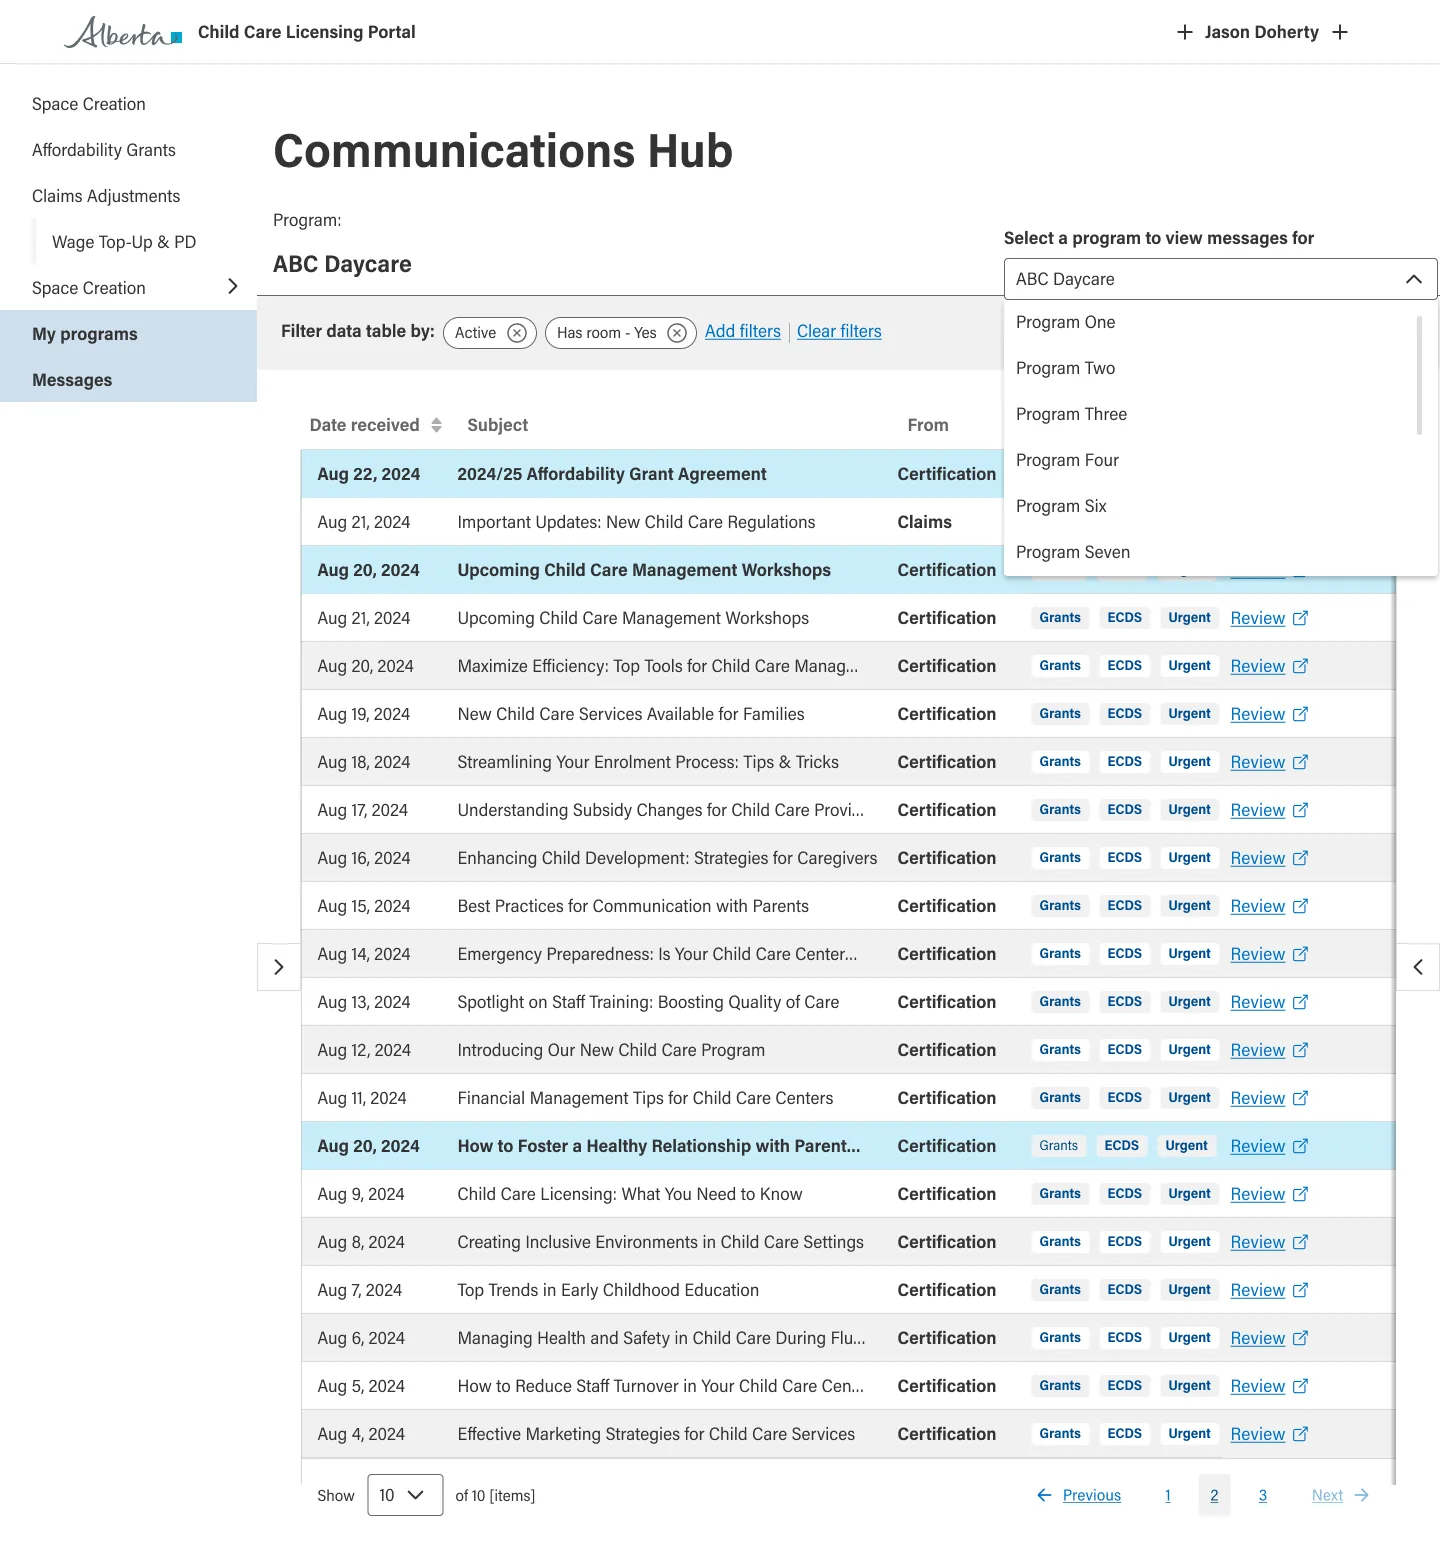Click the plus icon right of Jason Doherty
This screenshot has height=1564, width=1440.
click(1340, 32)
